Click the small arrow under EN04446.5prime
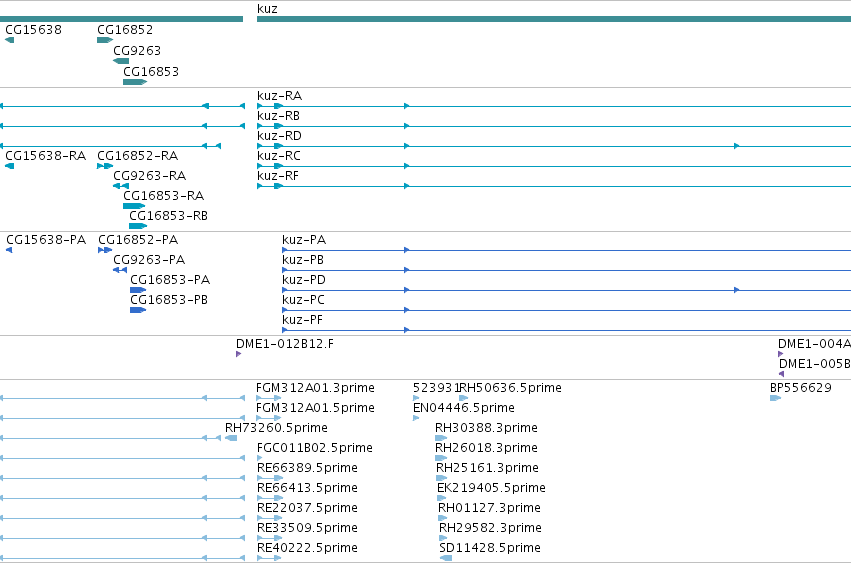Image resolution: width=851 pixels, height=563 pixels. pyautogui.click(x=416, y=418)
